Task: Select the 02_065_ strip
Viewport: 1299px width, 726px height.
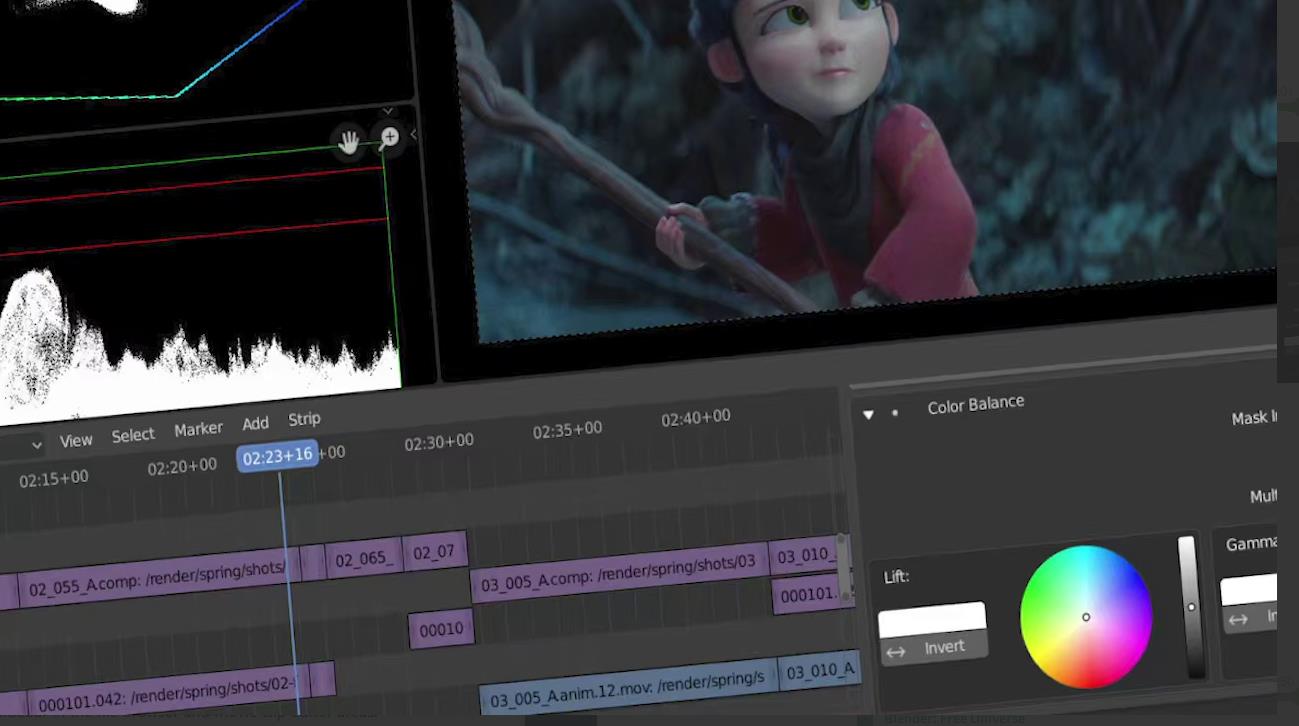Action: tap(364, 559)
